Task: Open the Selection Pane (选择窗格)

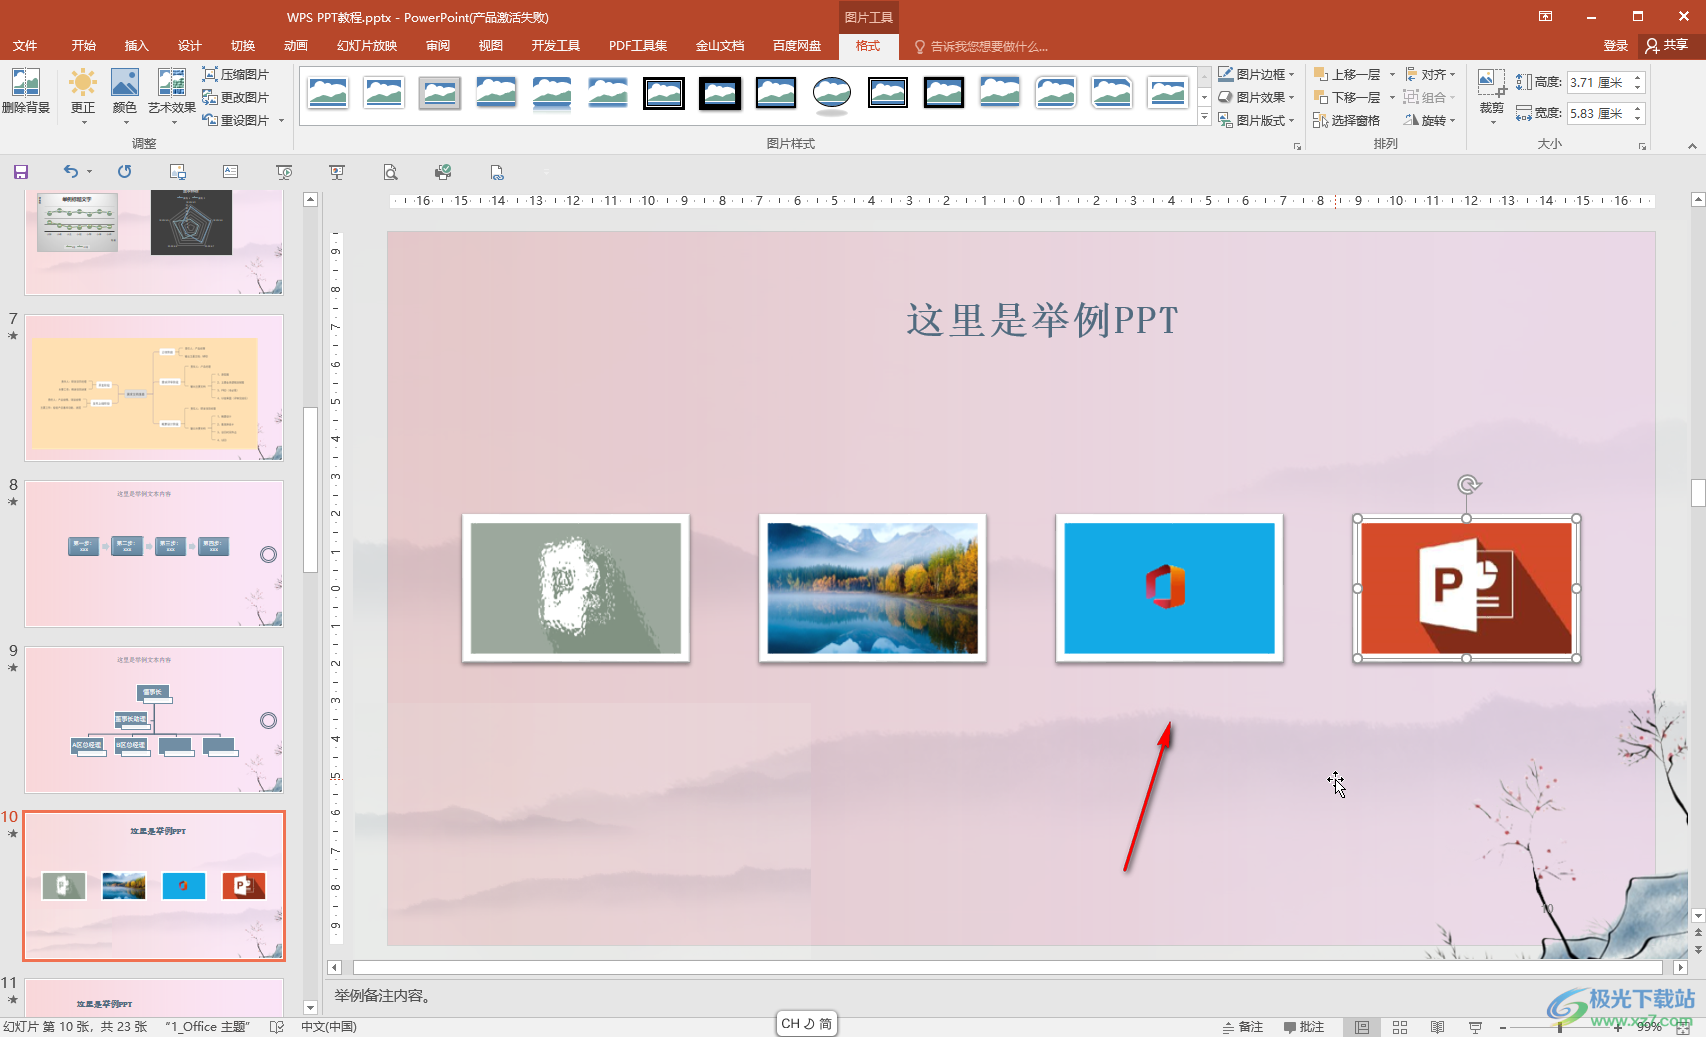Action: (1347, 120)
